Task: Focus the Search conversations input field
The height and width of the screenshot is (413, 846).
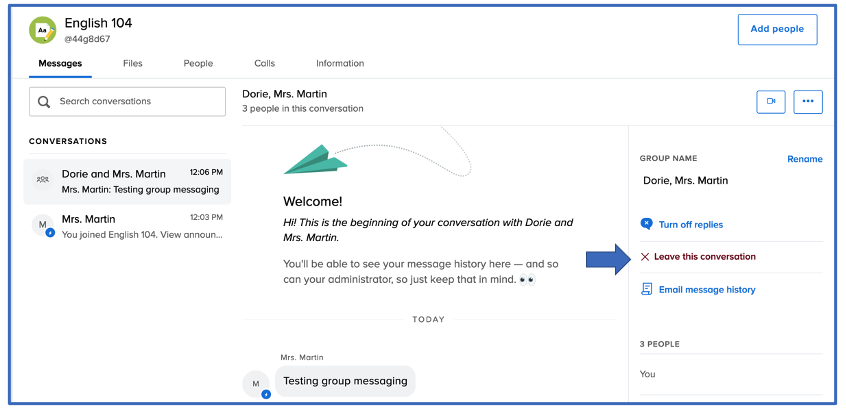Action: click(x=135, y=102)
